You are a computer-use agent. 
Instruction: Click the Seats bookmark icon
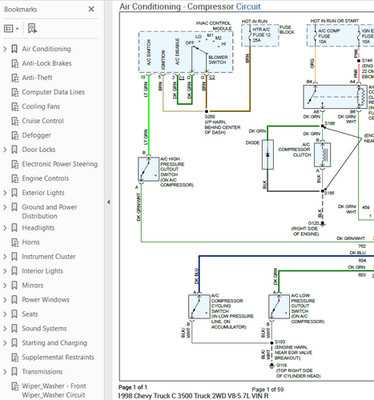point(14,314)
